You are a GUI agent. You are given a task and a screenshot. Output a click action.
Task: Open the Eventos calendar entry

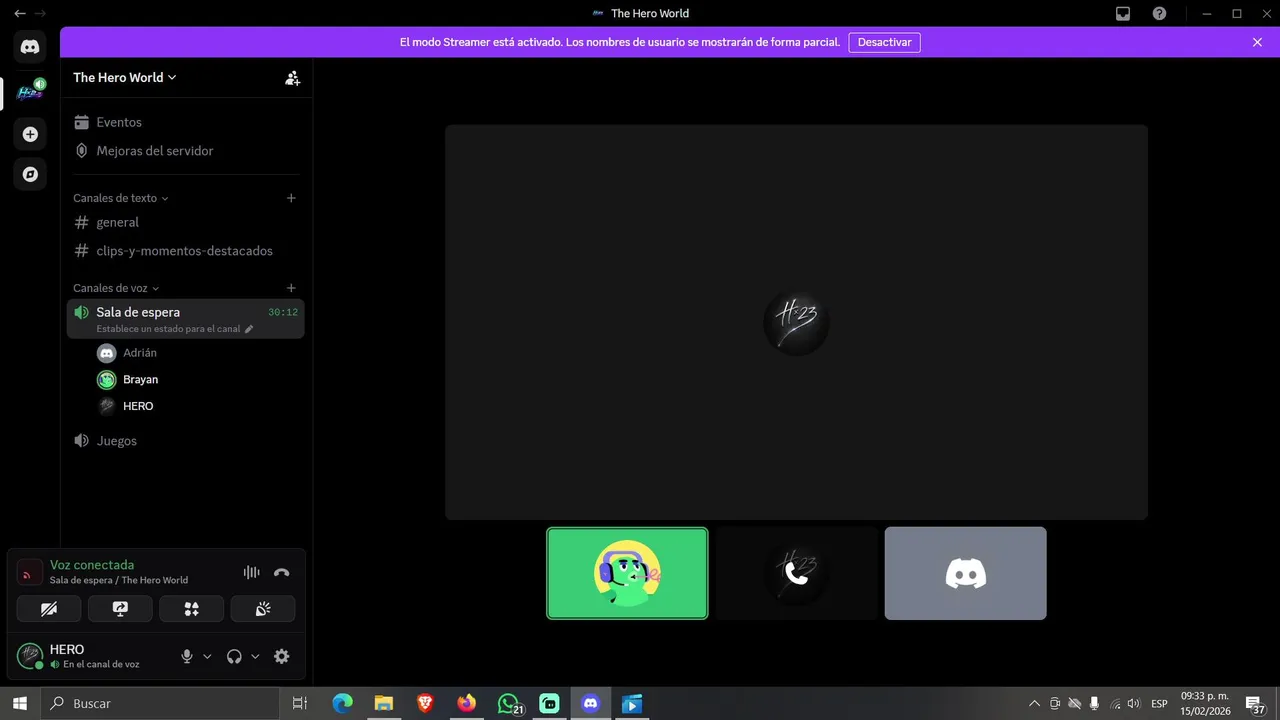tap(186, 122)
